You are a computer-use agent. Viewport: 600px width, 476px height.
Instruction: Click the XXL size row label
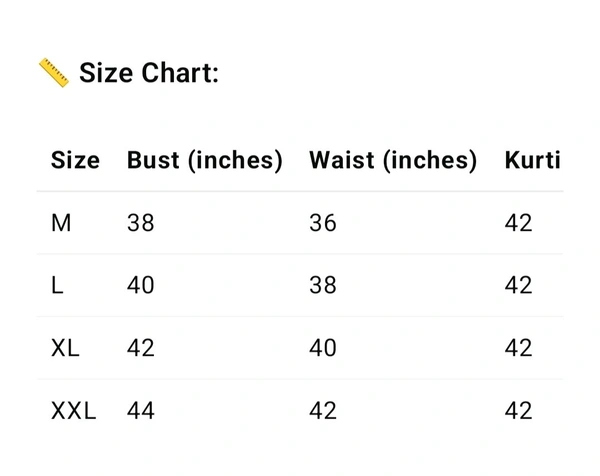(x=73, y=410)
